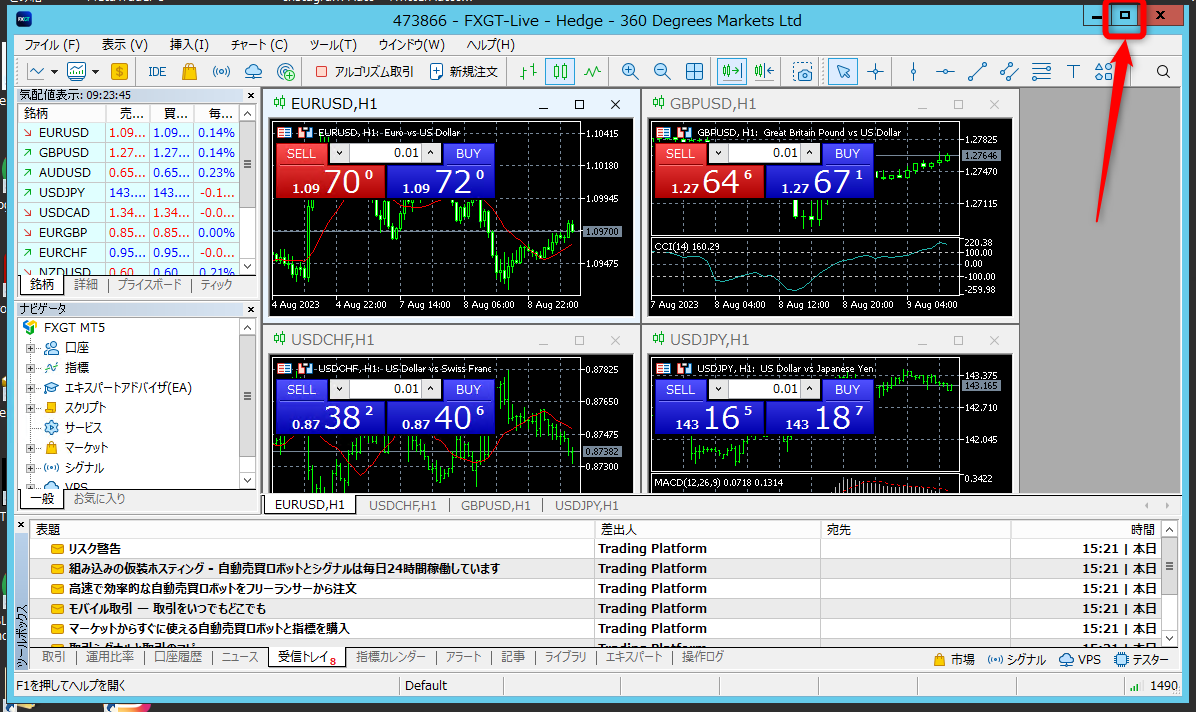
Task: Switch chart to line chart type
Action: [x=593, y=72]
